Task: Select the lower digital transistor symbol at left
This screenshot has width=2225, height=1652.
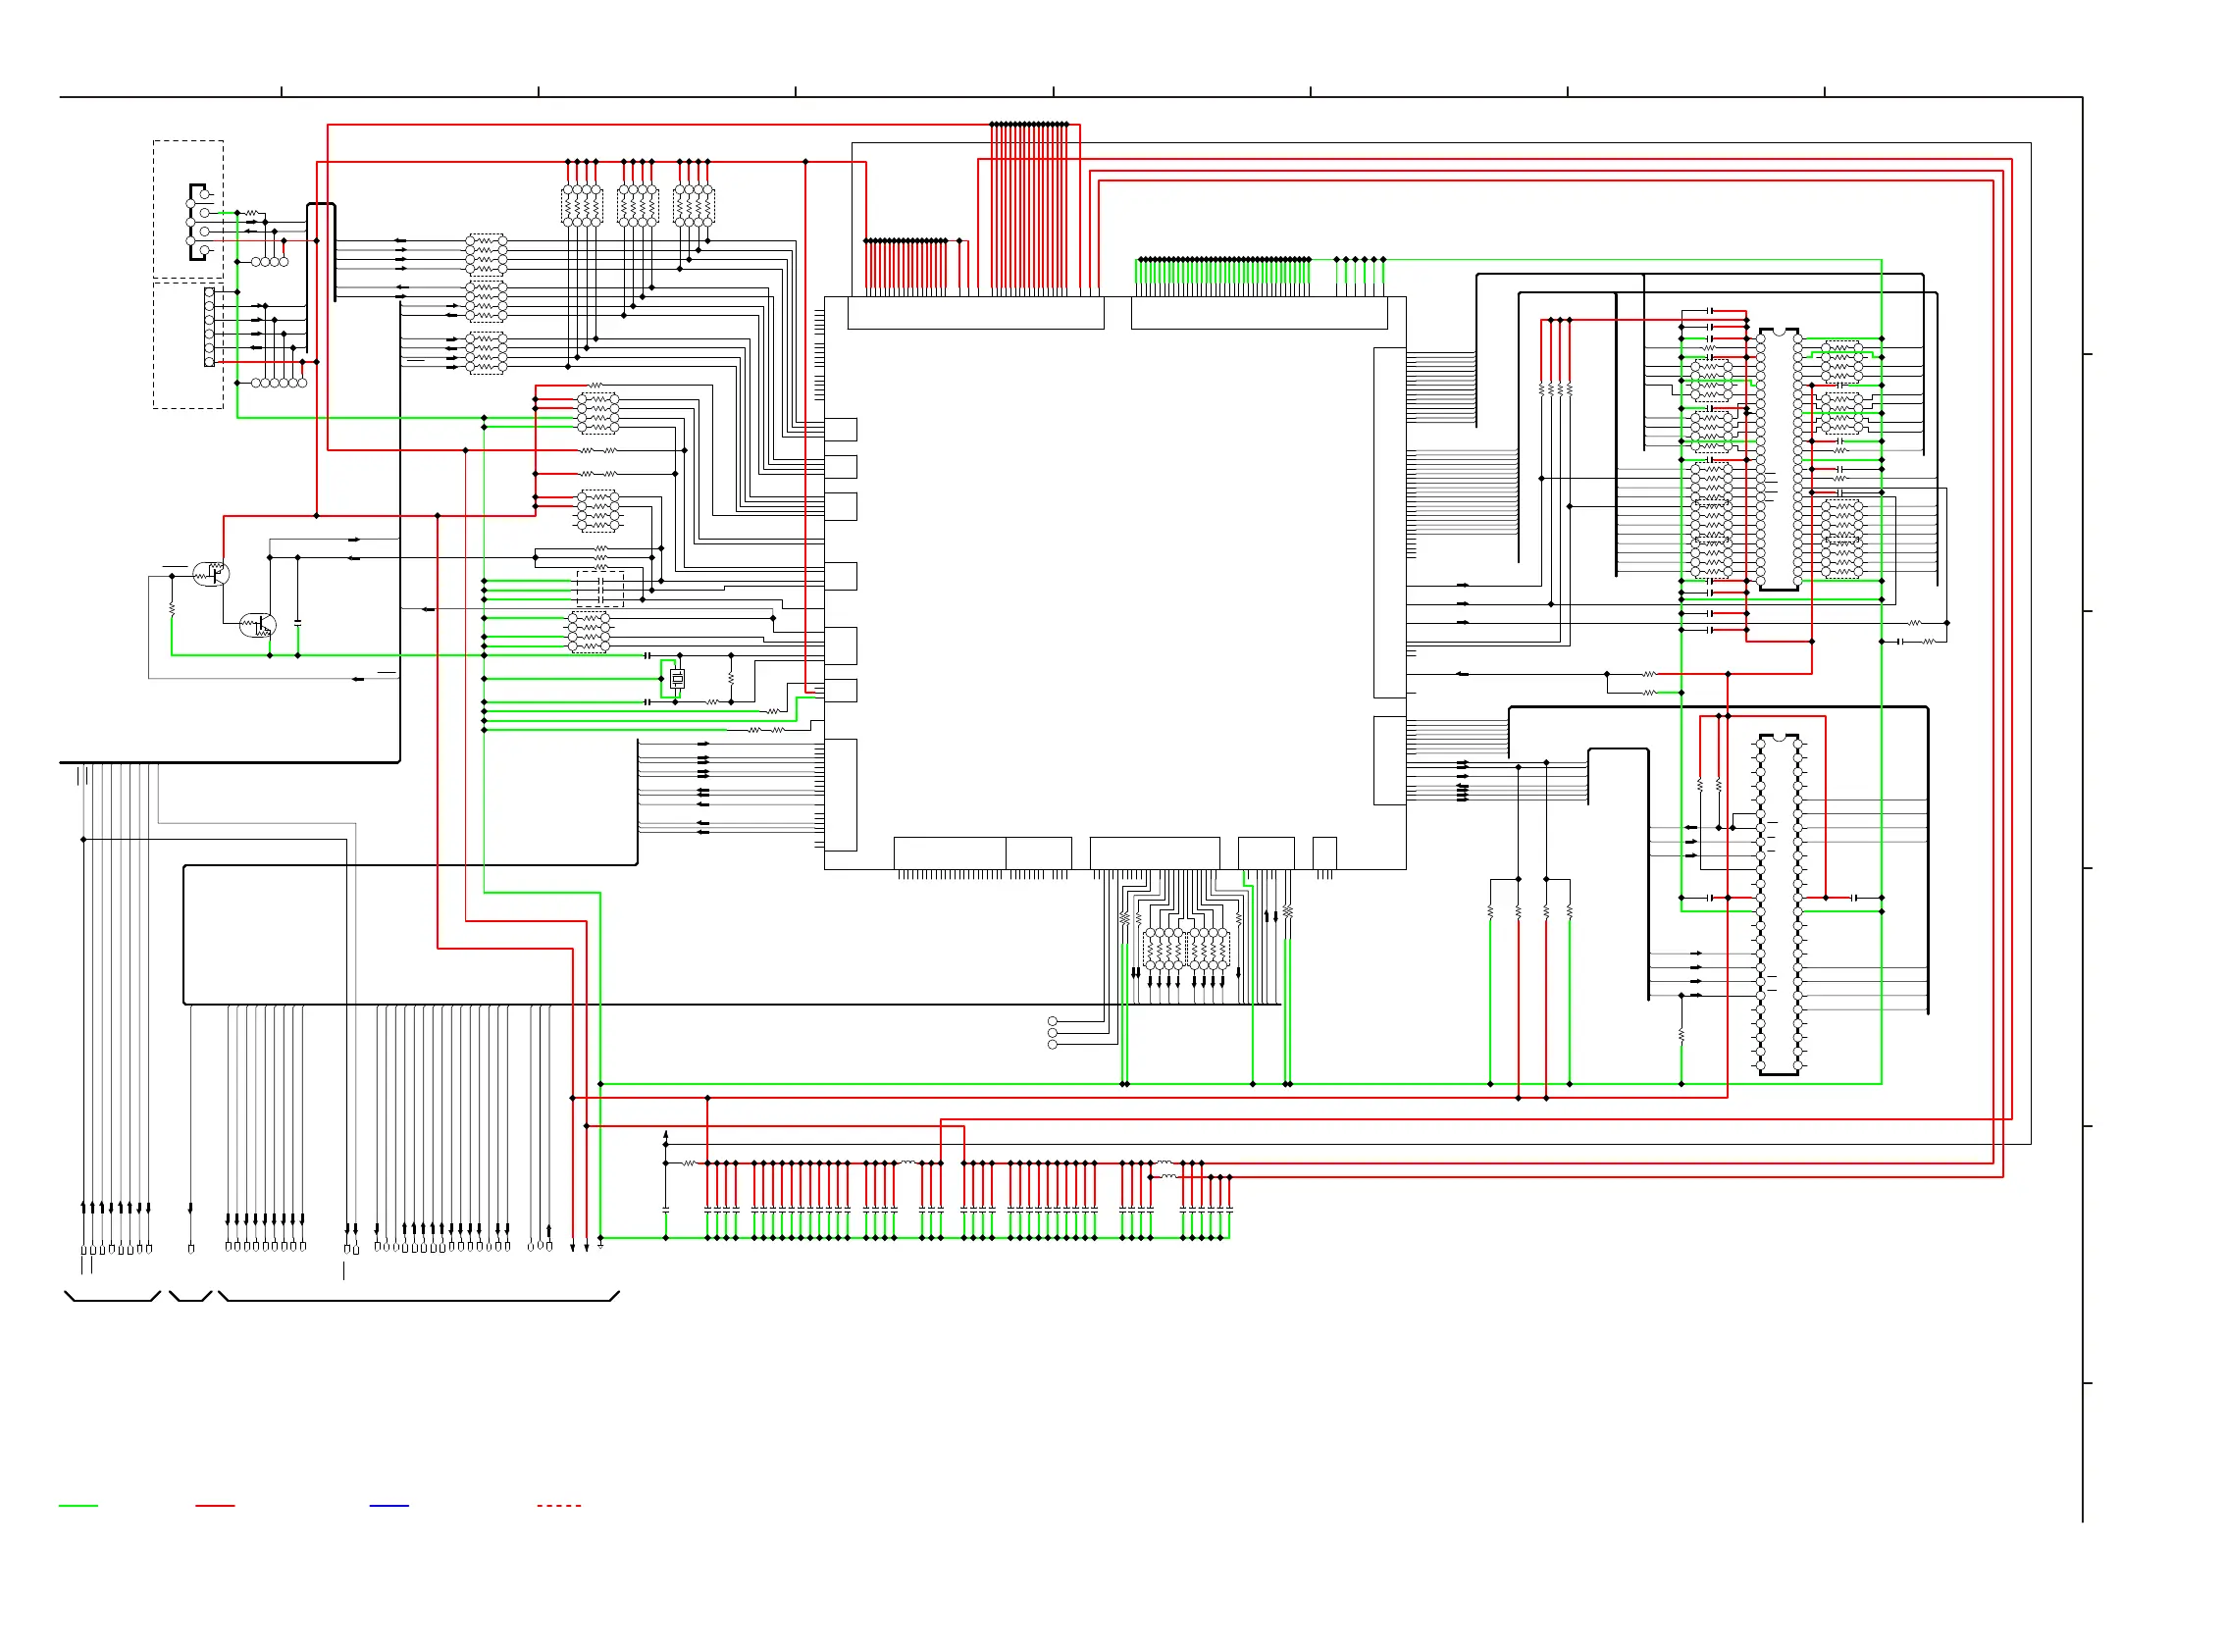Action: tap(258, 626)
